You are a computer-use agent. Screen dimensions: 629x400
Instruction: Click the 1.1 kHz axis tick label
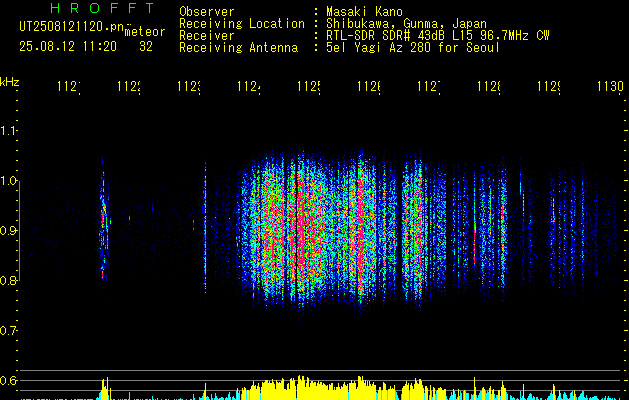click(x=8, y=131)
